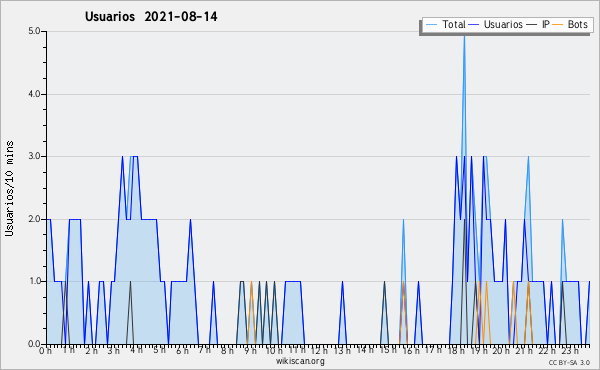This screenshot has height=370, width=600.
Task: Click the 'wikiscan.org' caption
Action: [300, 361]
